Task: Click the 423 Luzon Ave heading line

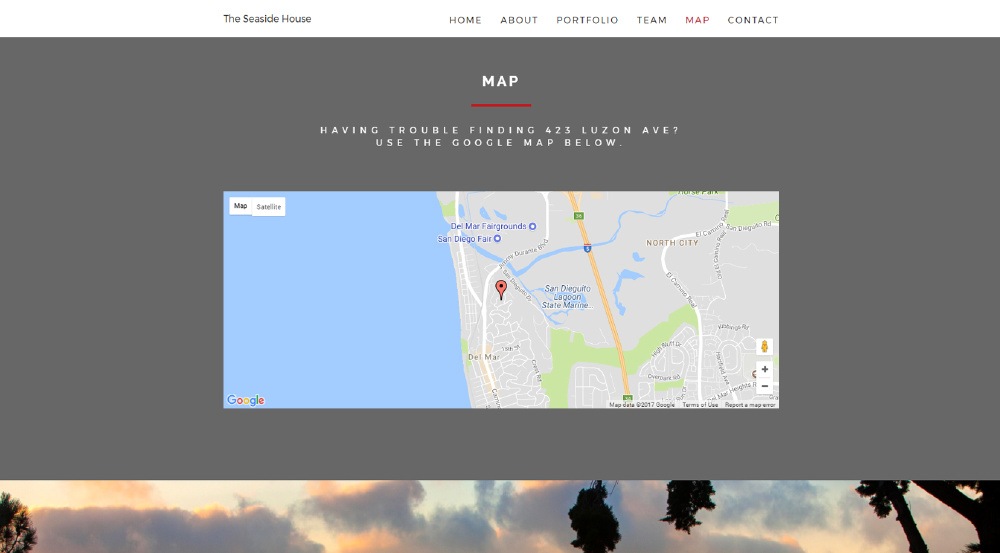Action: [501, 130]
